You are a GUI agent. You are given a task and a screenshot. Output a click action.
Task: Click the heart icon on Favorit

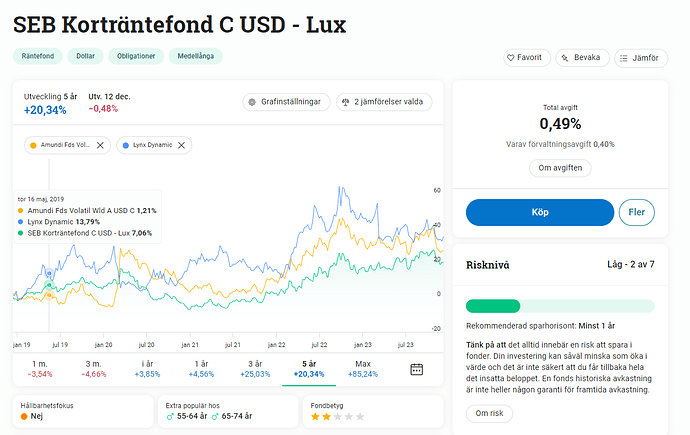tap(510, 58)
